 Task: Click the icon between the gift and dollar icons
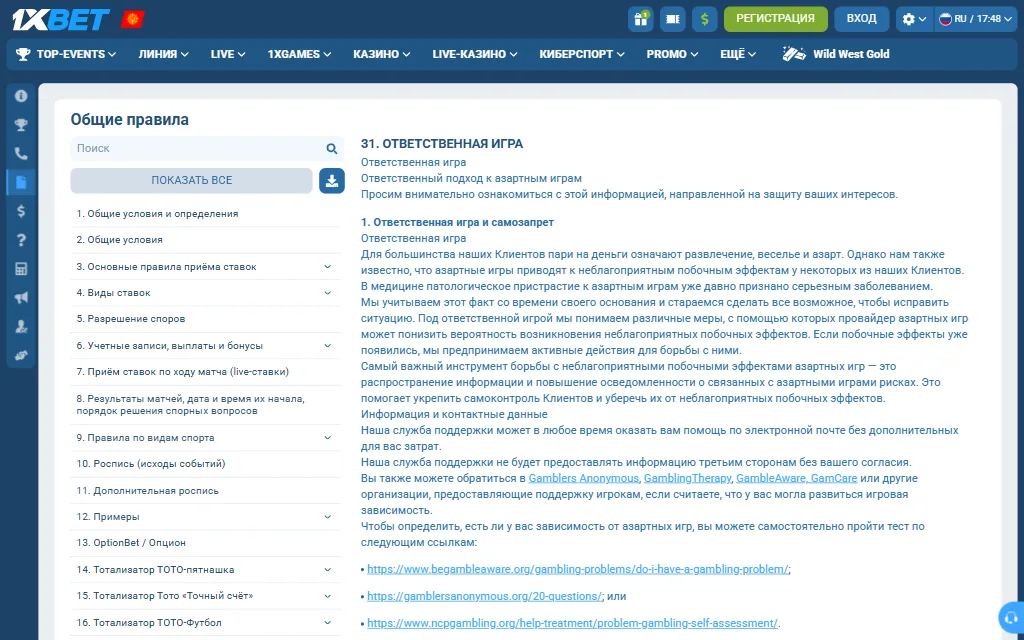[673, 19]
